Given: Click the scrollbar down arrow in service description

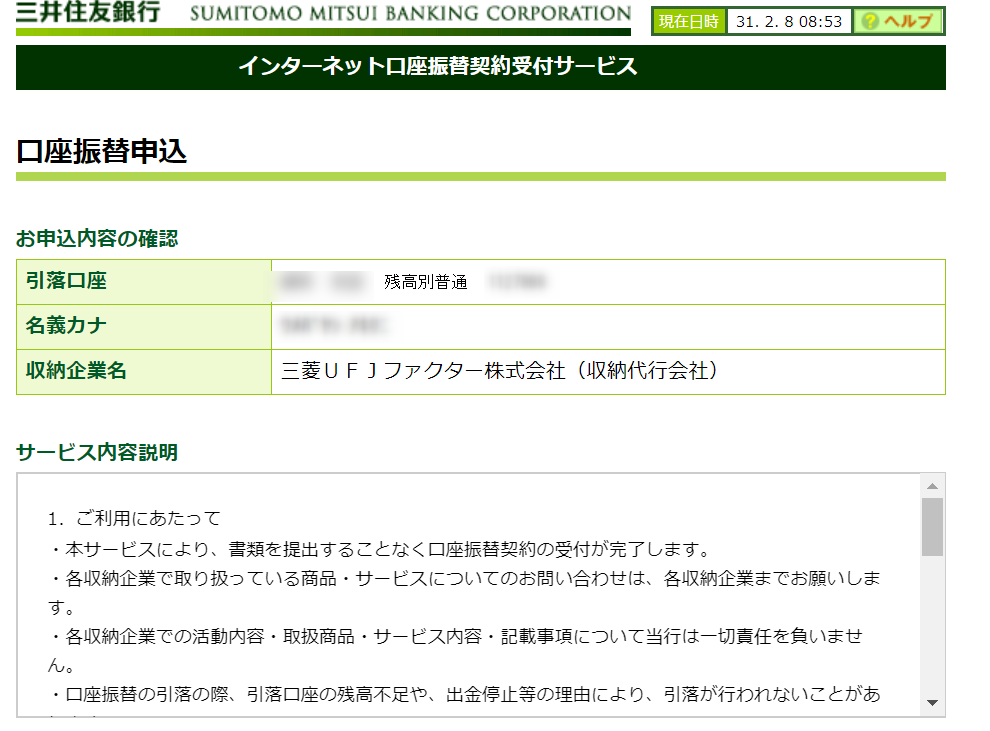Looking at the screenshot, I should (x=932, y=702).
